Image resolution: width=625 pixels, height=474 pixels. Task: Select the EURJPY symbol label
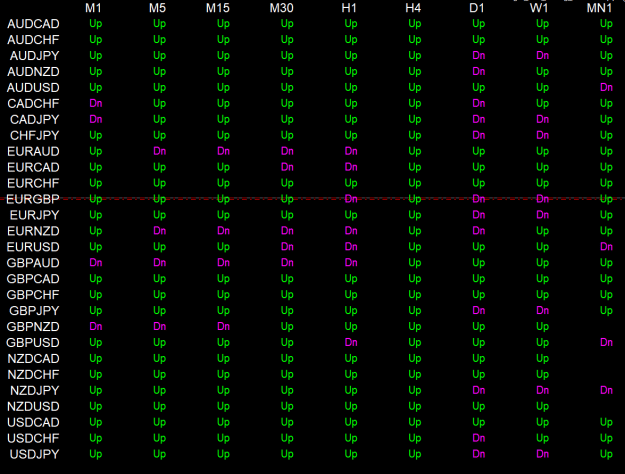pyautogui.click(x=34, y=215)
